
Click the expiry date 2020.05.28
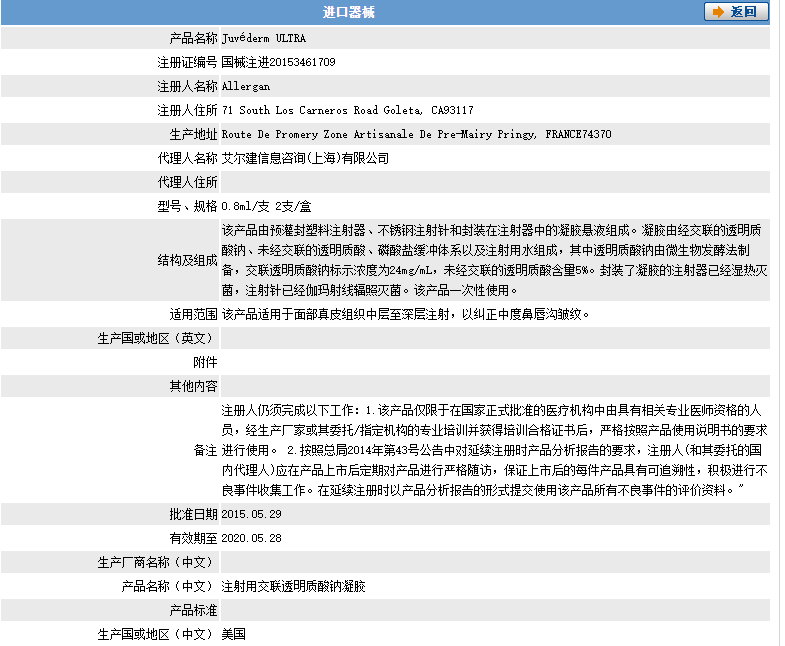[252, 538]
